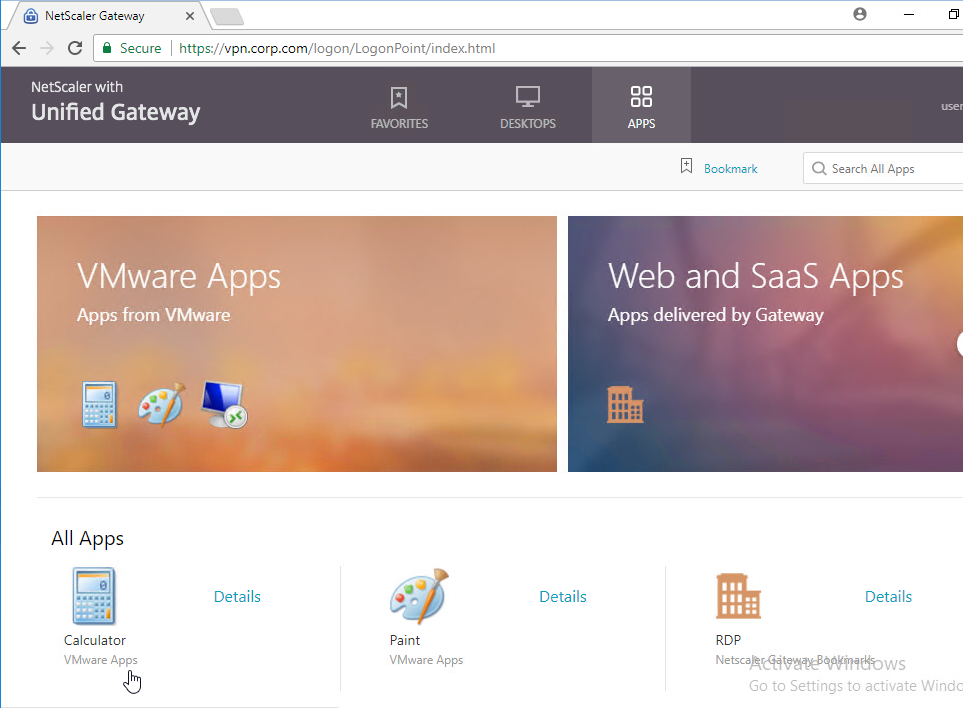Select the Apps tab
The height and width of the screenshot is (708, 963).
pyautogui.click(x=641, y=107)
